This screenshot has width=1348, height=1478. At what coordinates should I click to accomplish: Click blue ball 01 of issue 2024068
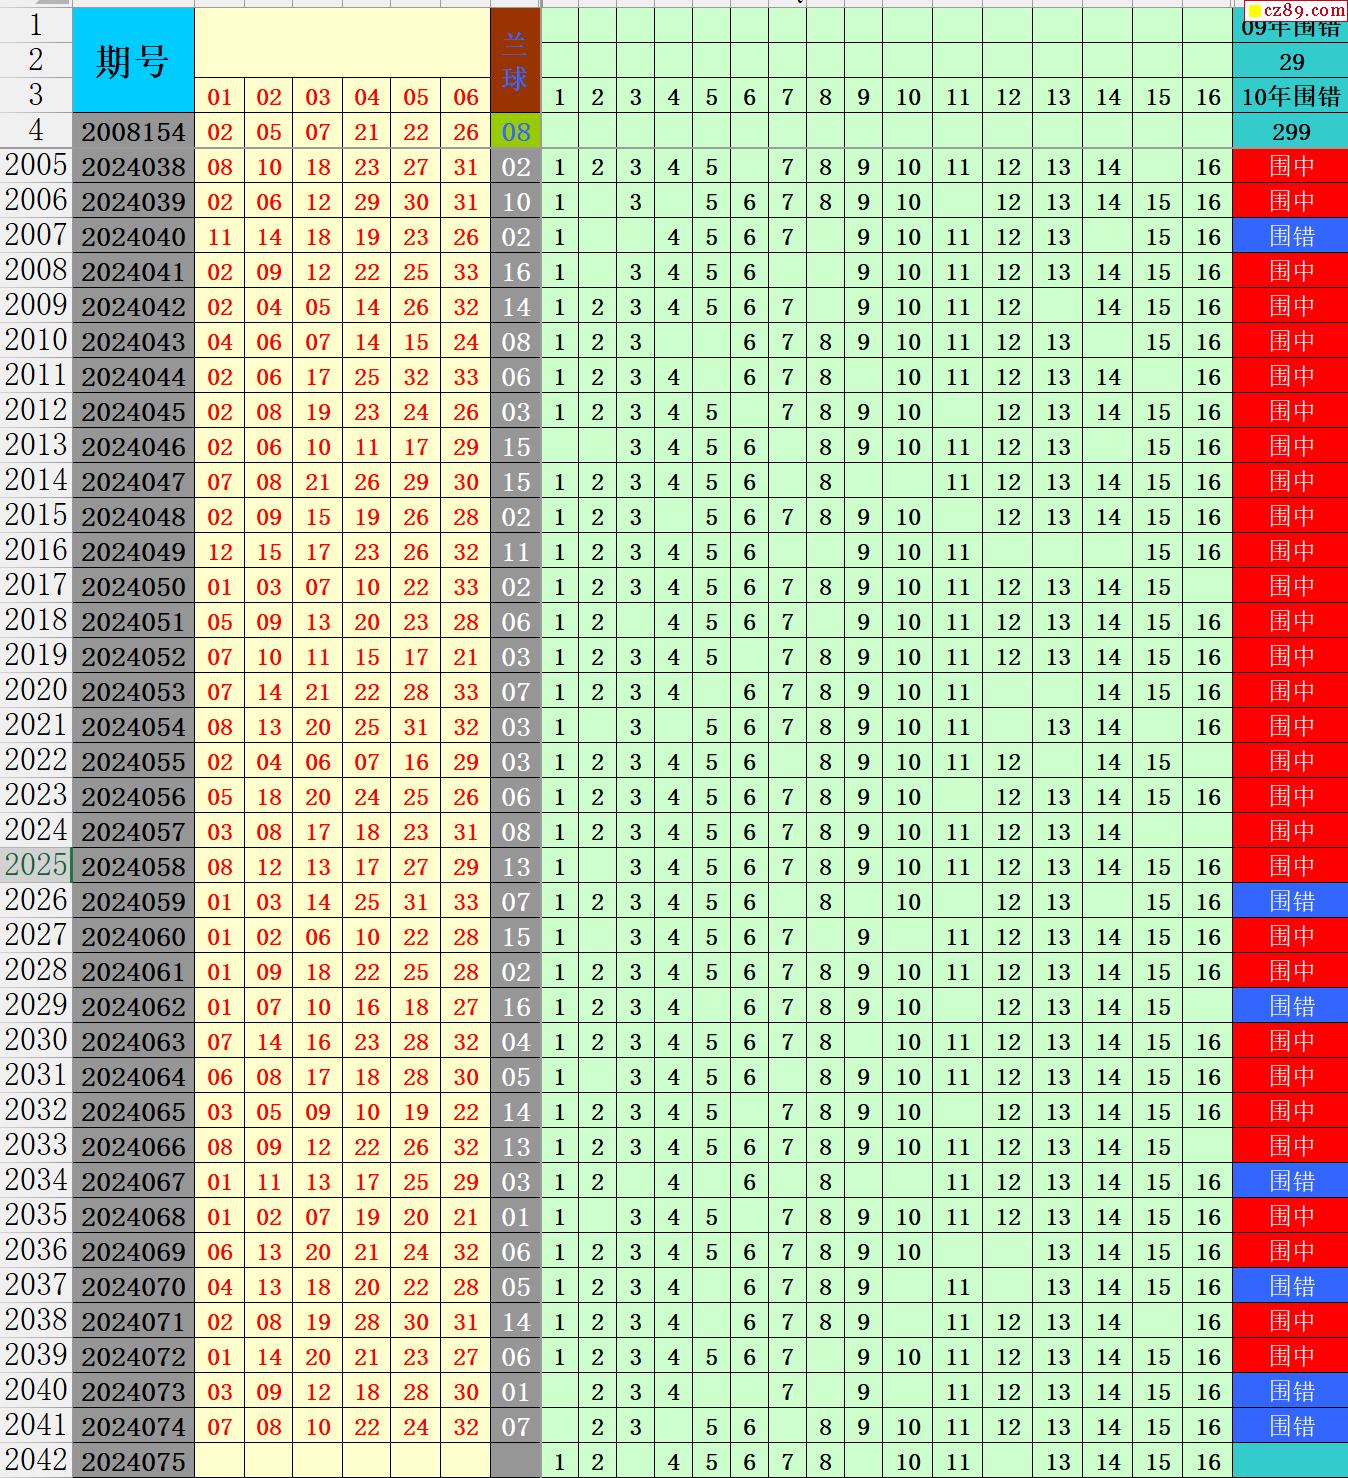click(515, 1216)
